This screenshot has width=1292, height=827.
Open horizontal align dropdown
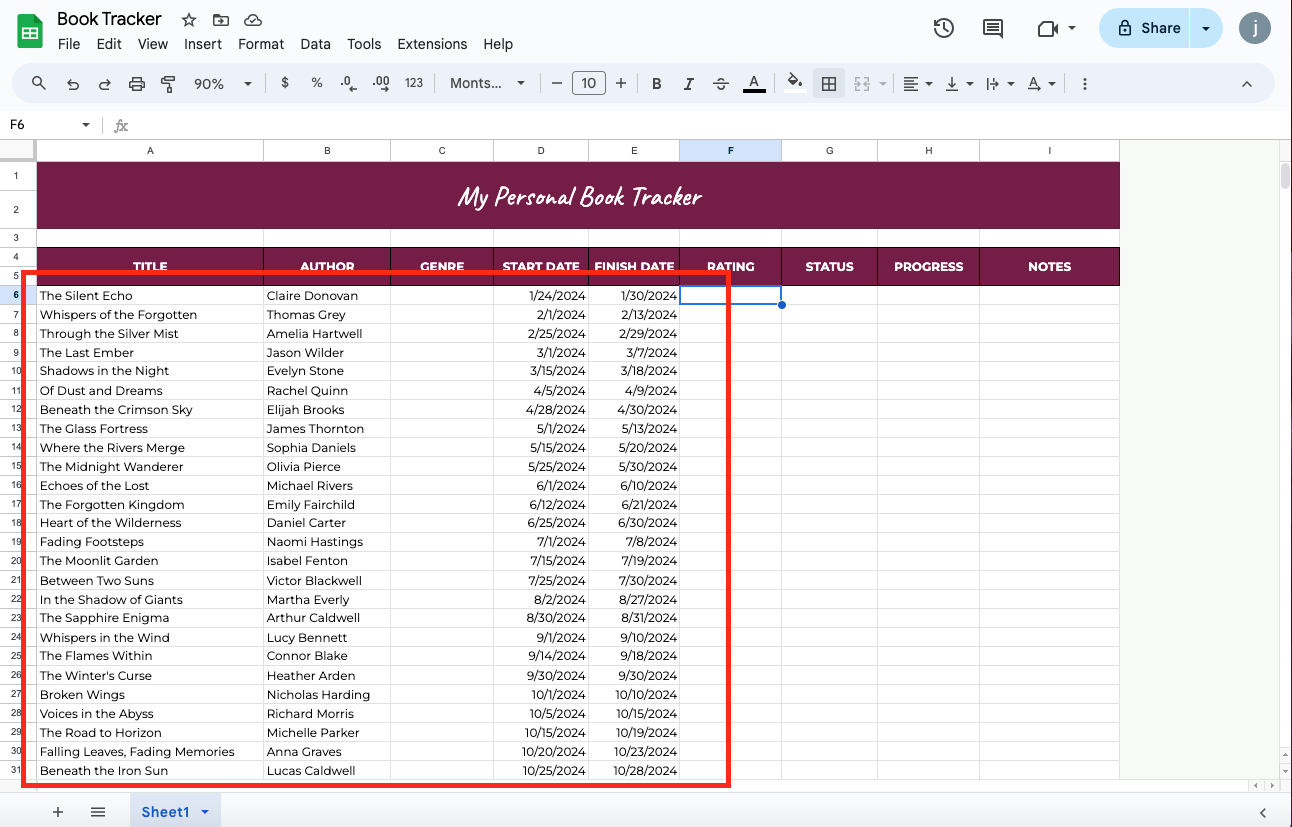pos(917,83)
